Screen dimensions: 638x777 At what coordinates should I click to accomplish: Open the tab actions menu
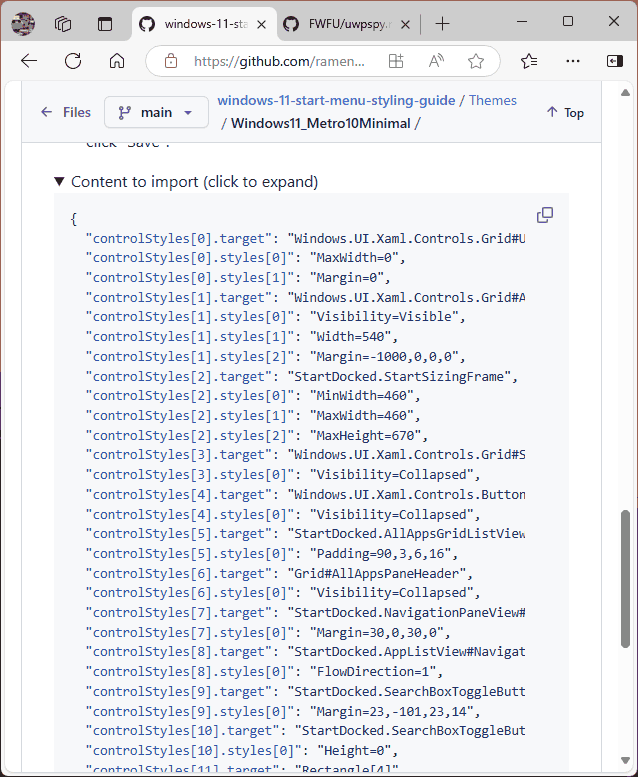click(x=105, y=23)
